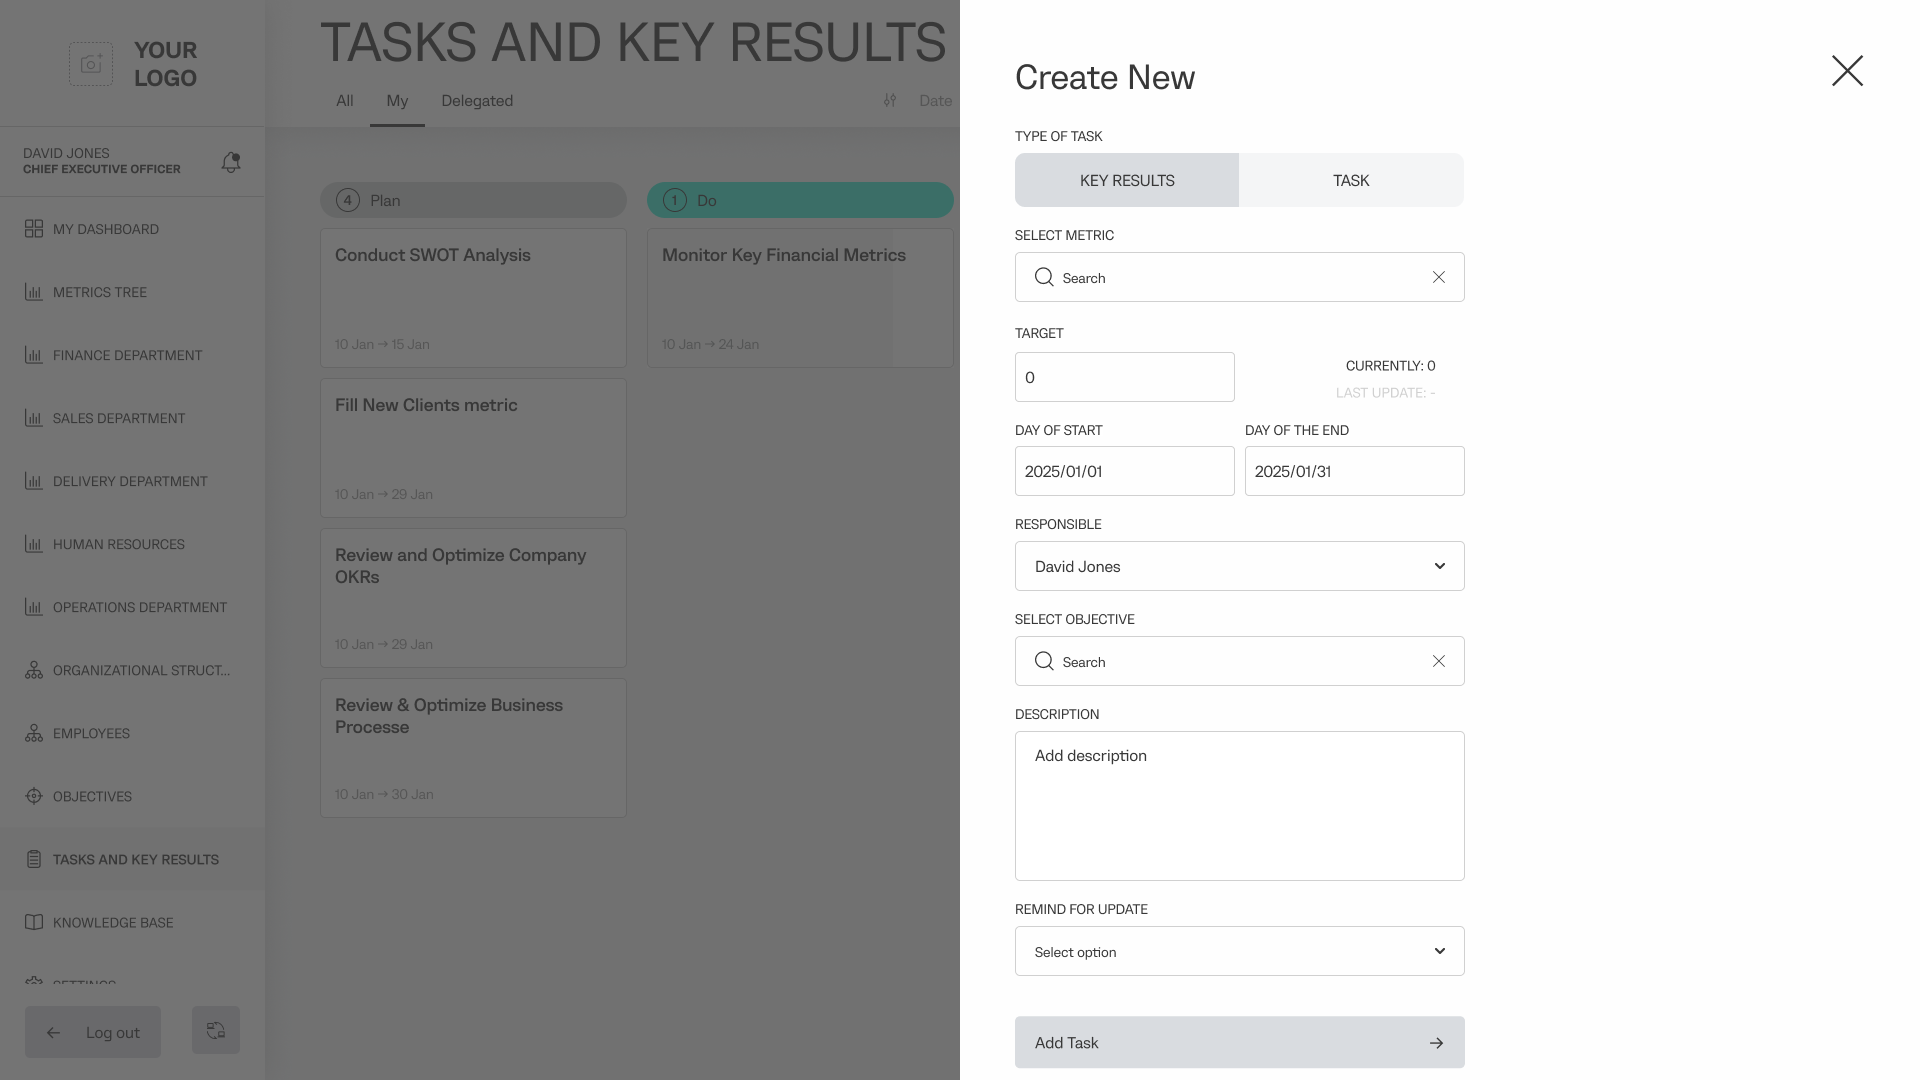This screenshot has width=1920, height=1080.
Task: Open My Dashboard from the sidebar
Action: (105, 229)
